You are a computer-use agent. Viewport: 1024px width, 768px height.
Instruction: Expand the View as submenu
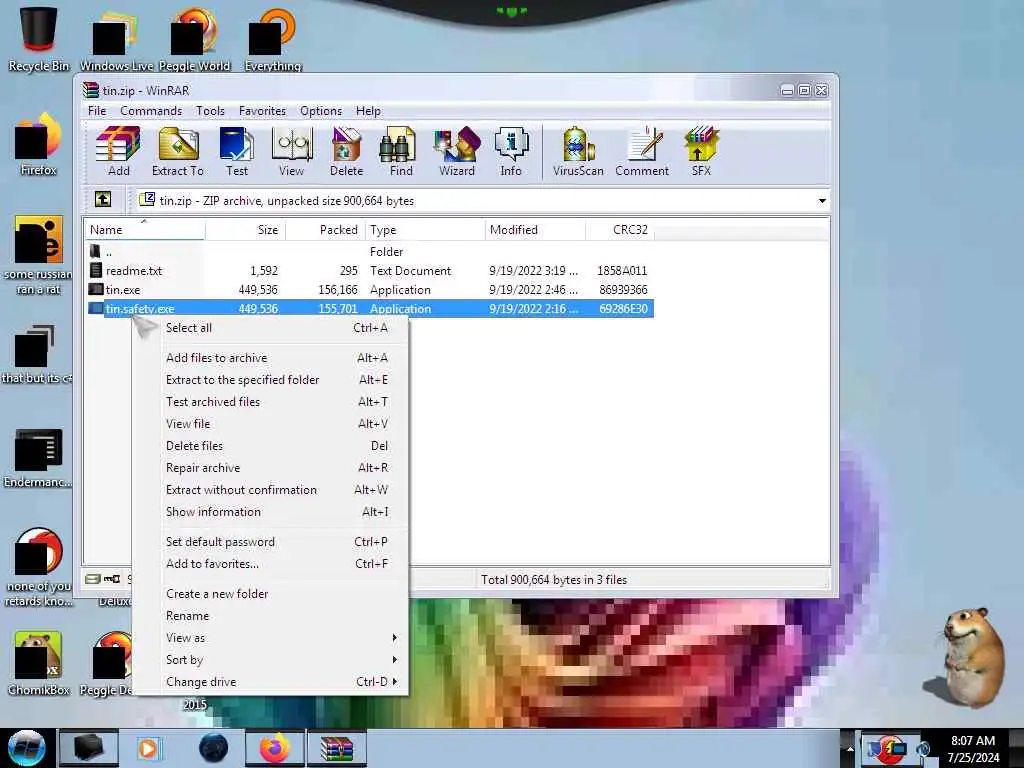pyautogui.click(x=394, y=637)
